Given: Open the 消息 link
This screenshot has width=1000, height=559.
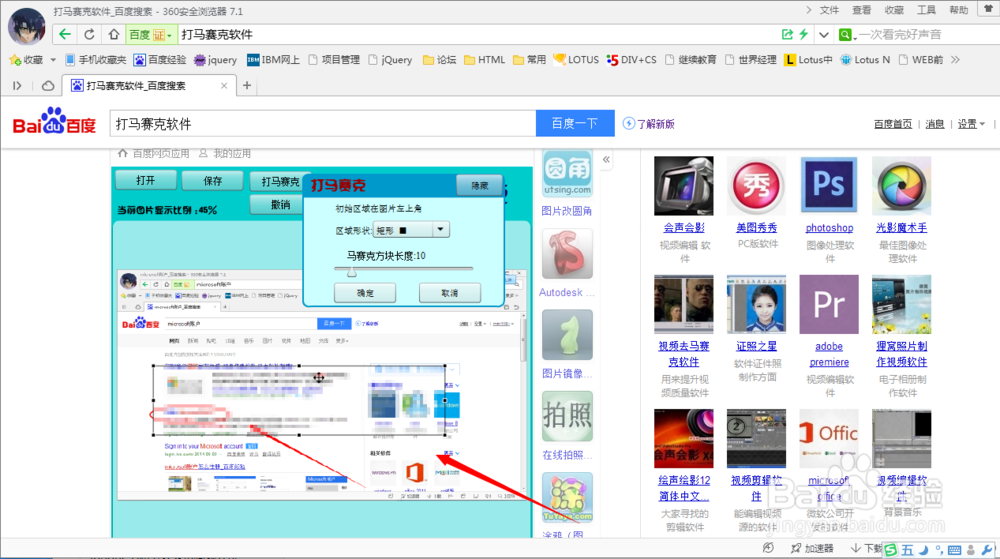Looking at the screenshot, I should point(934,124).
